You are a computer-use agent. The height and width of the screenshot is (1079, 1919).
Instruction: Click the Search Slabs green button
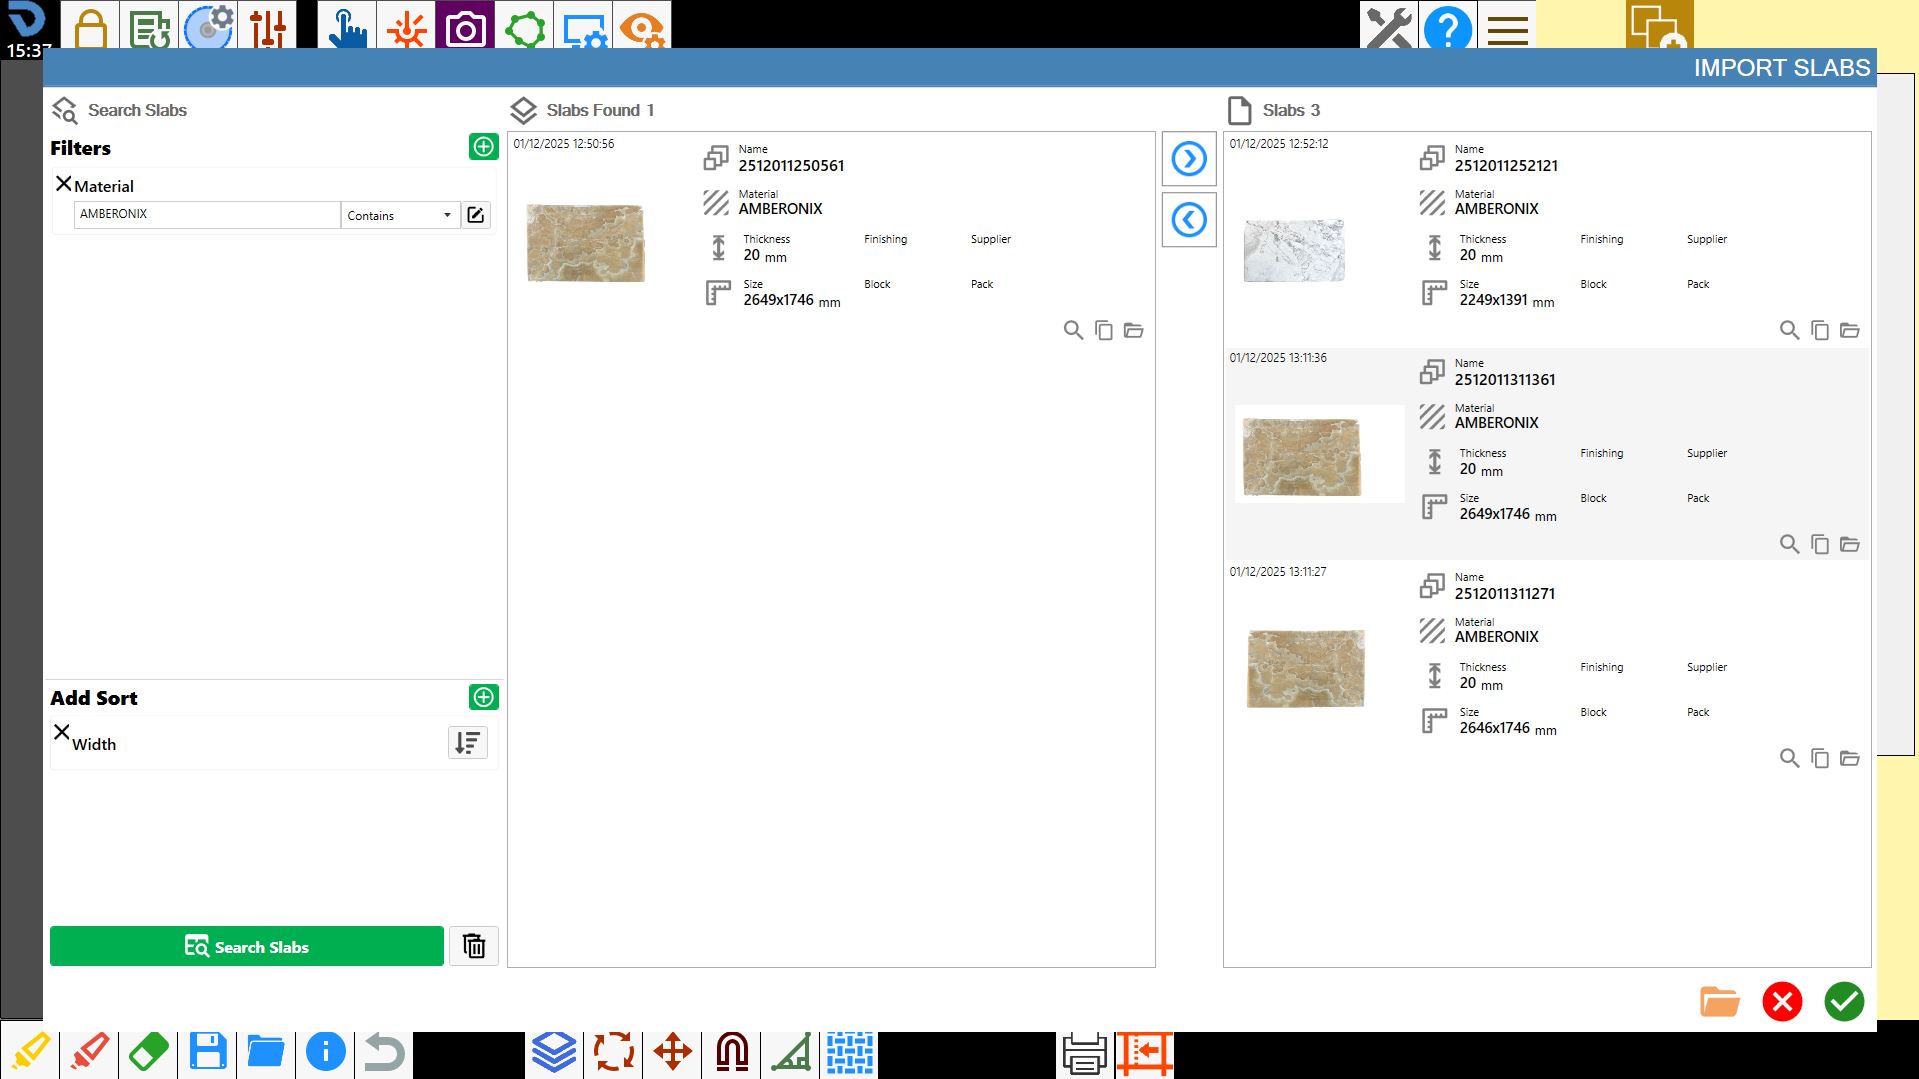[247, 946]
